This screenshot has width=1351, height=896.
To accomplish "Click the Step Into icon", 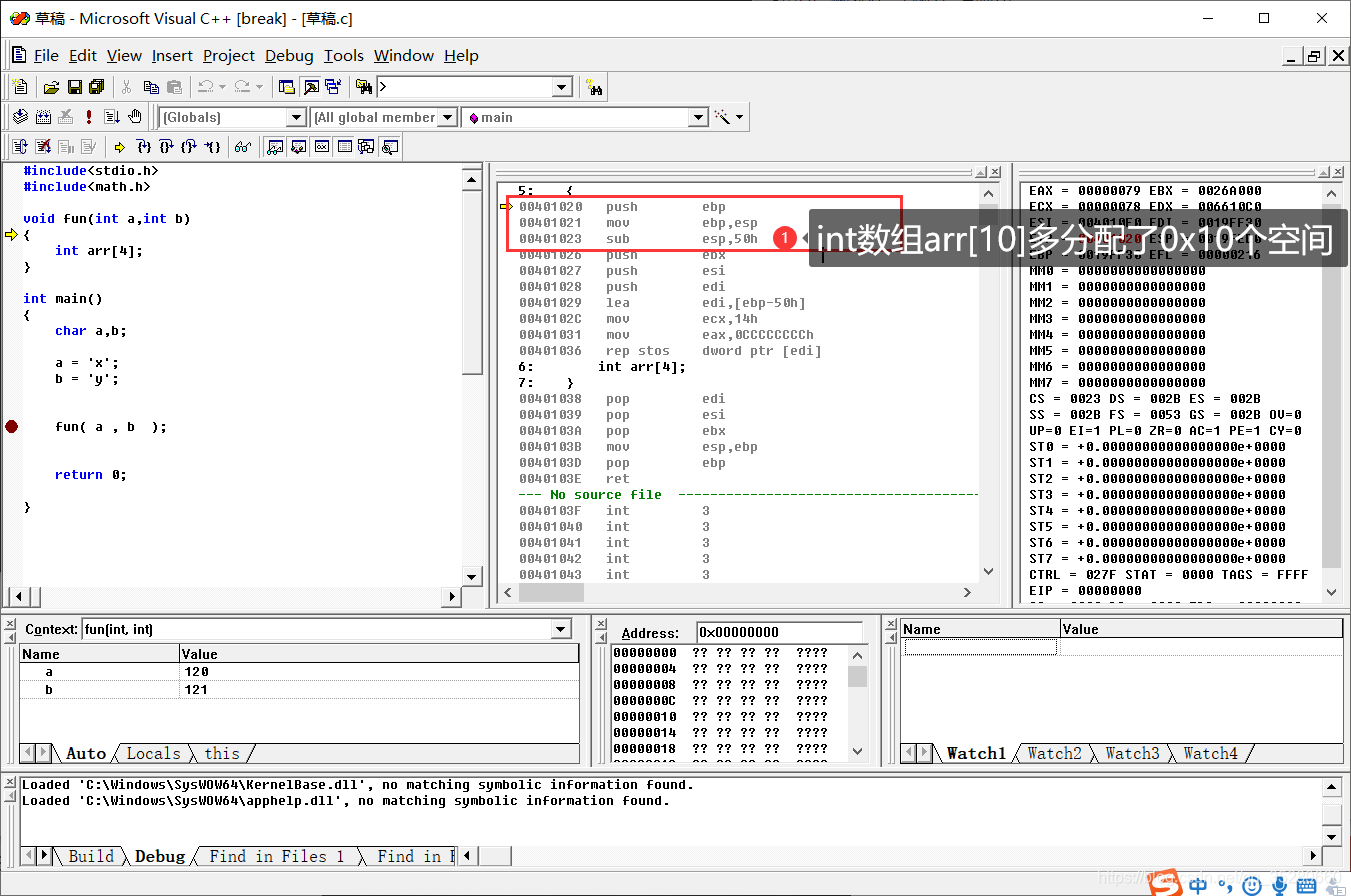I will [x=143, y=147].
